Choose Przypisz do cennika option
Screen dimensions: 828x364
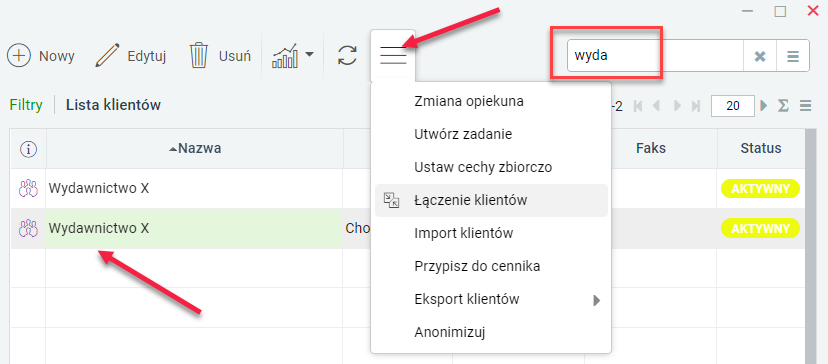tap(477, 266)
